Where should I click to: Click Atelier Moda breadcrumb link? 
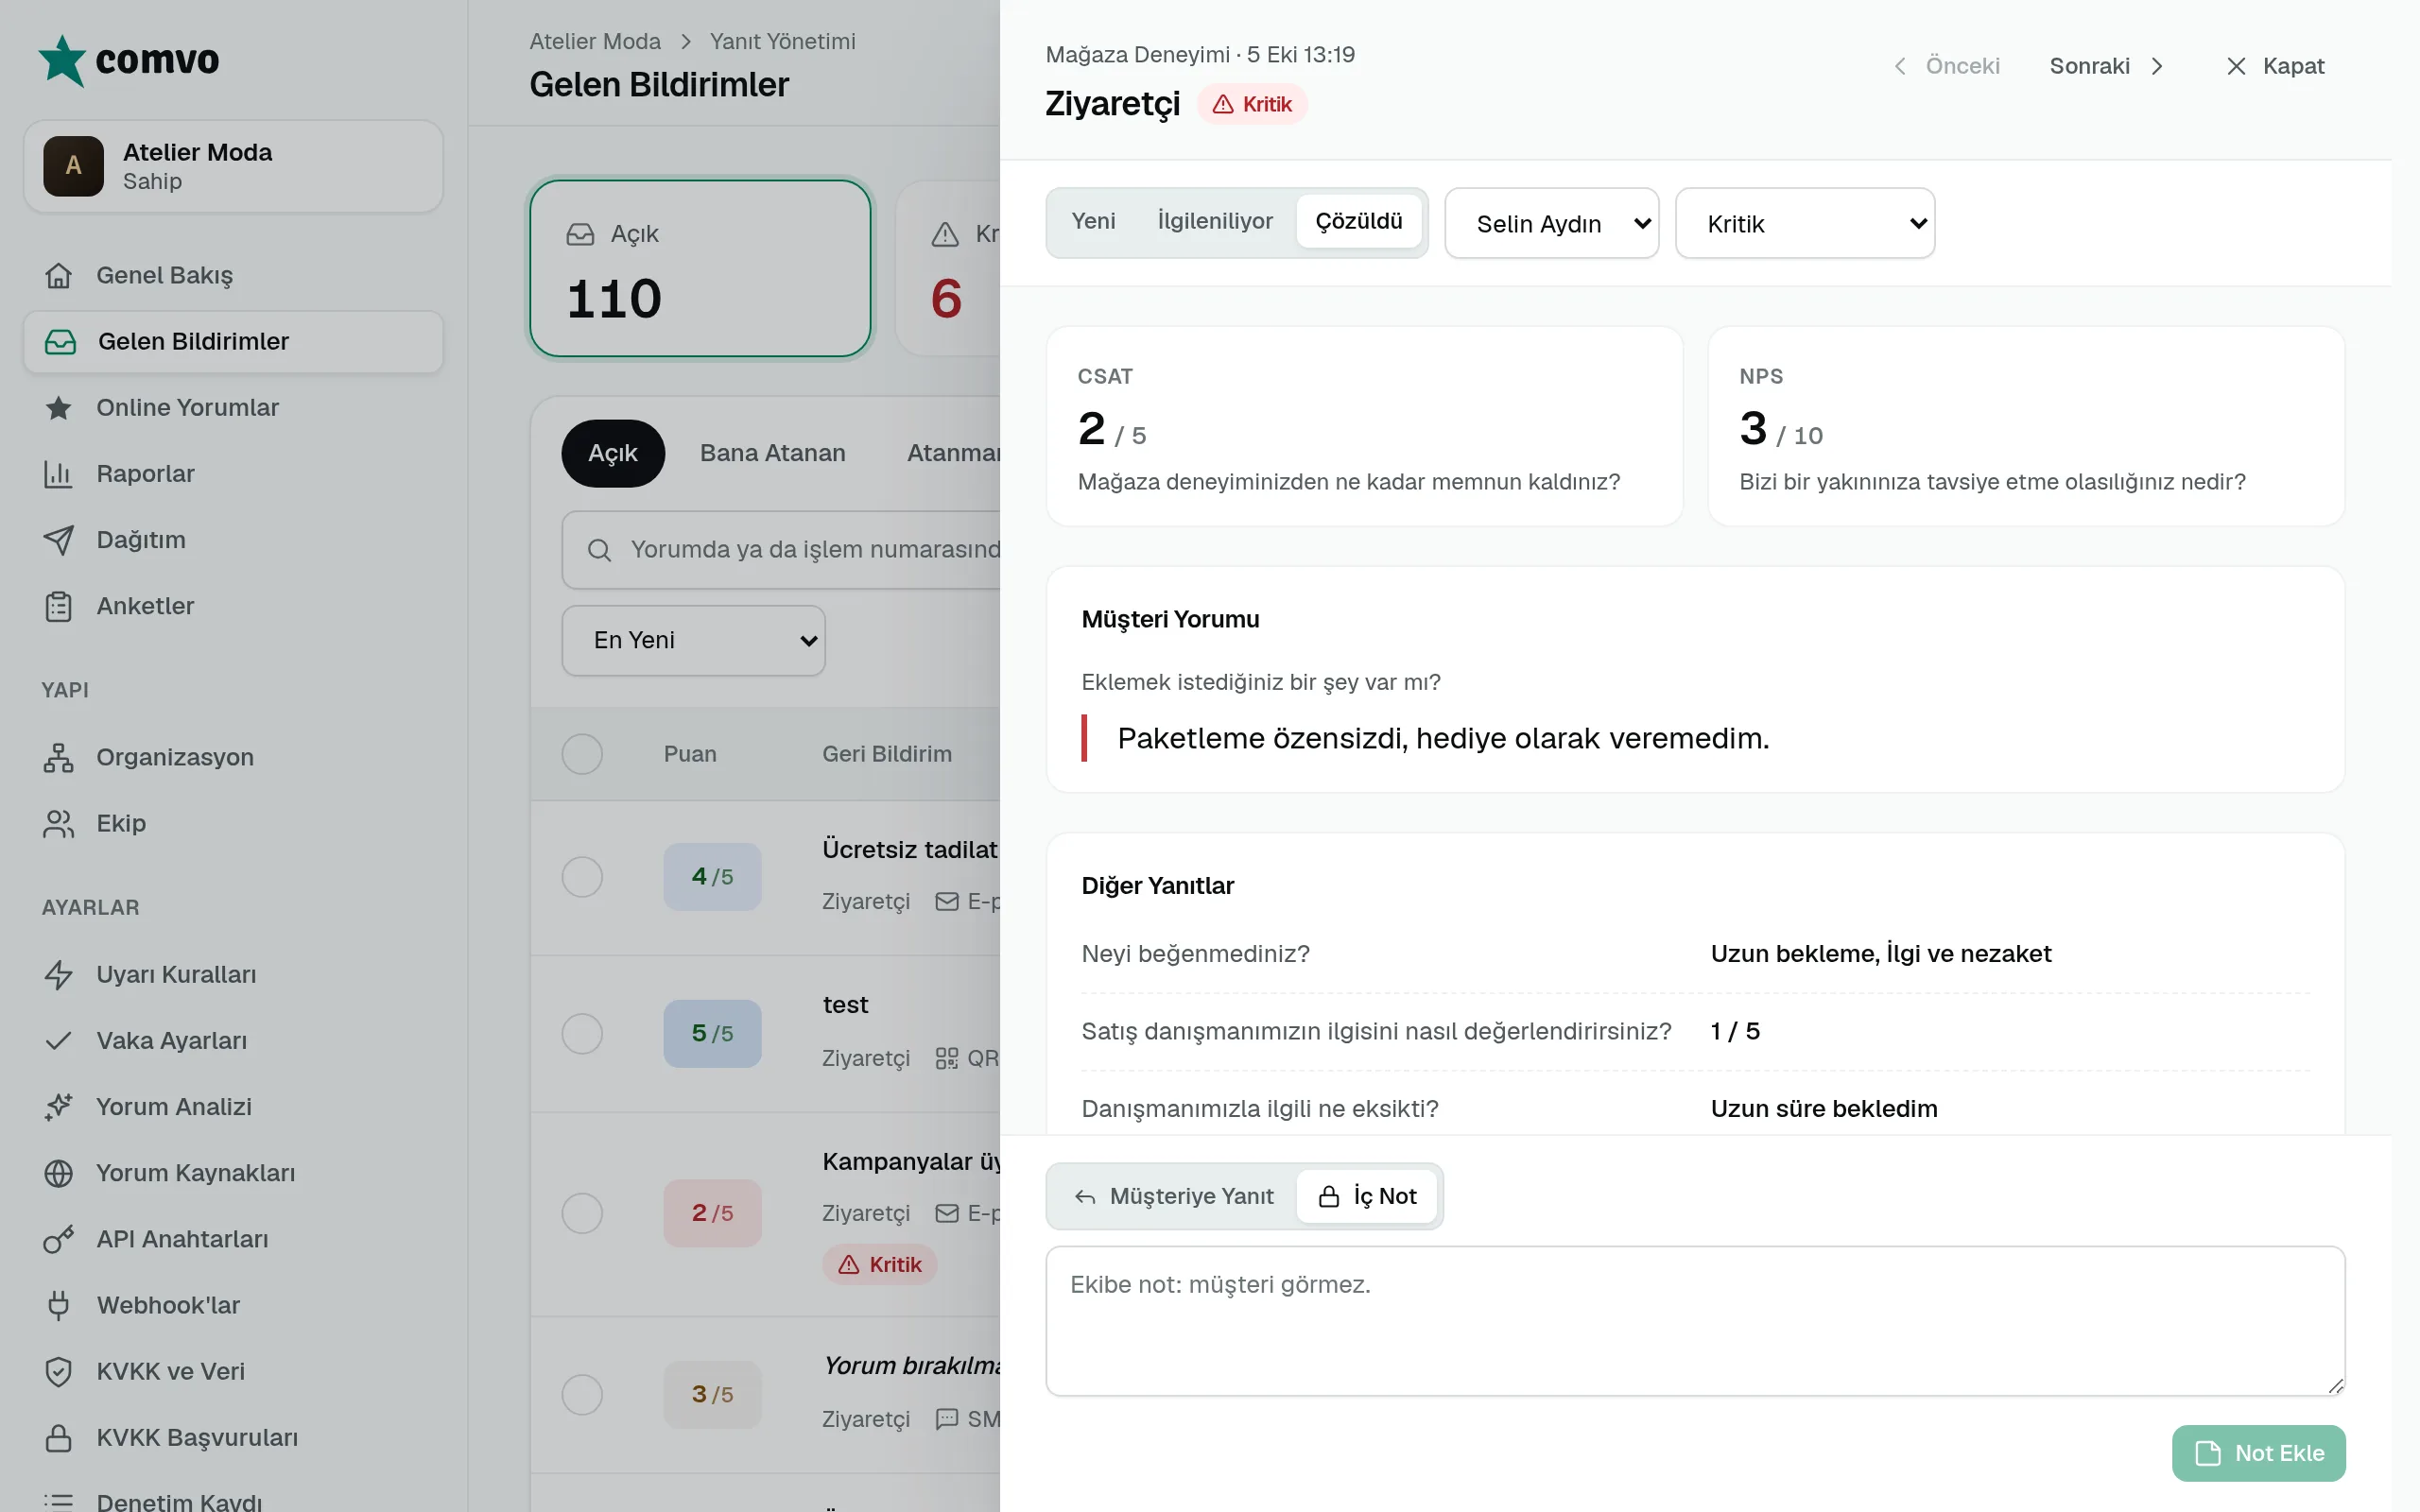pyautogui.click(x=595, y=41)
